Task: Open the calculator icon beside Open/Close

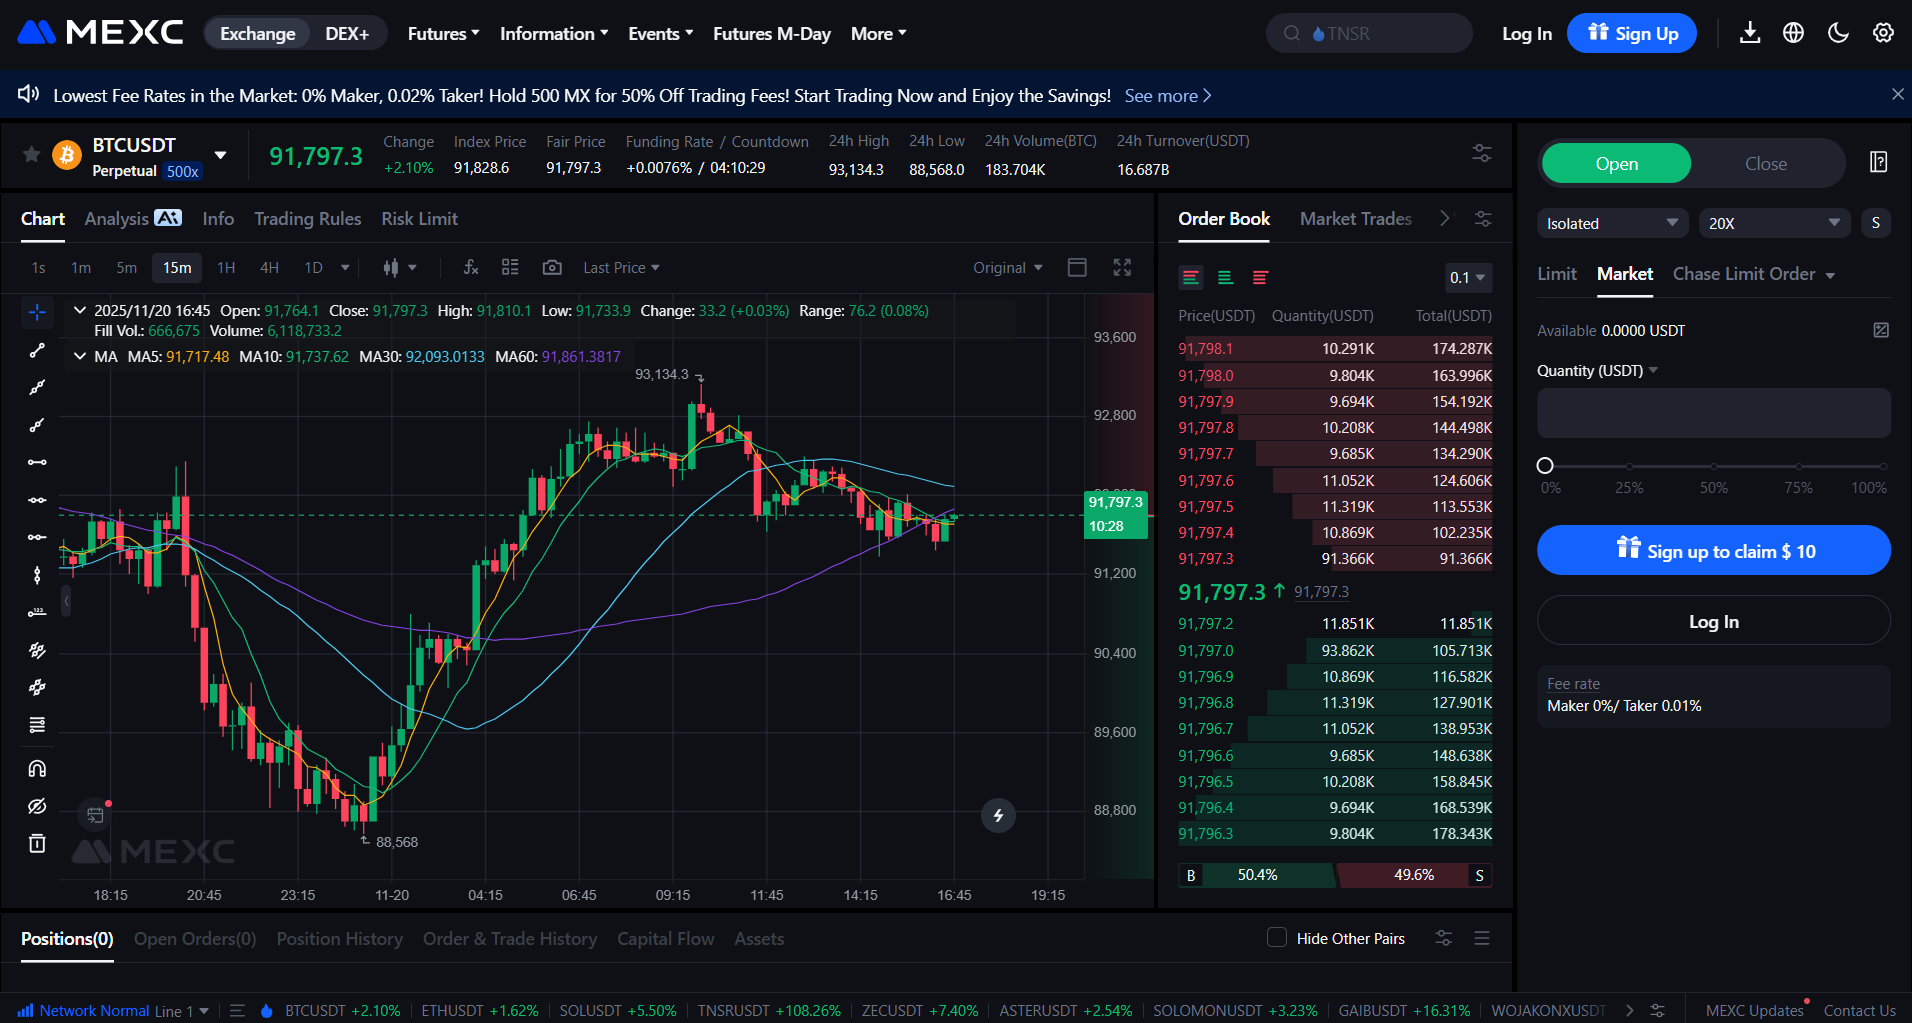Action: pyautogui.click(x=1878, y=163)
